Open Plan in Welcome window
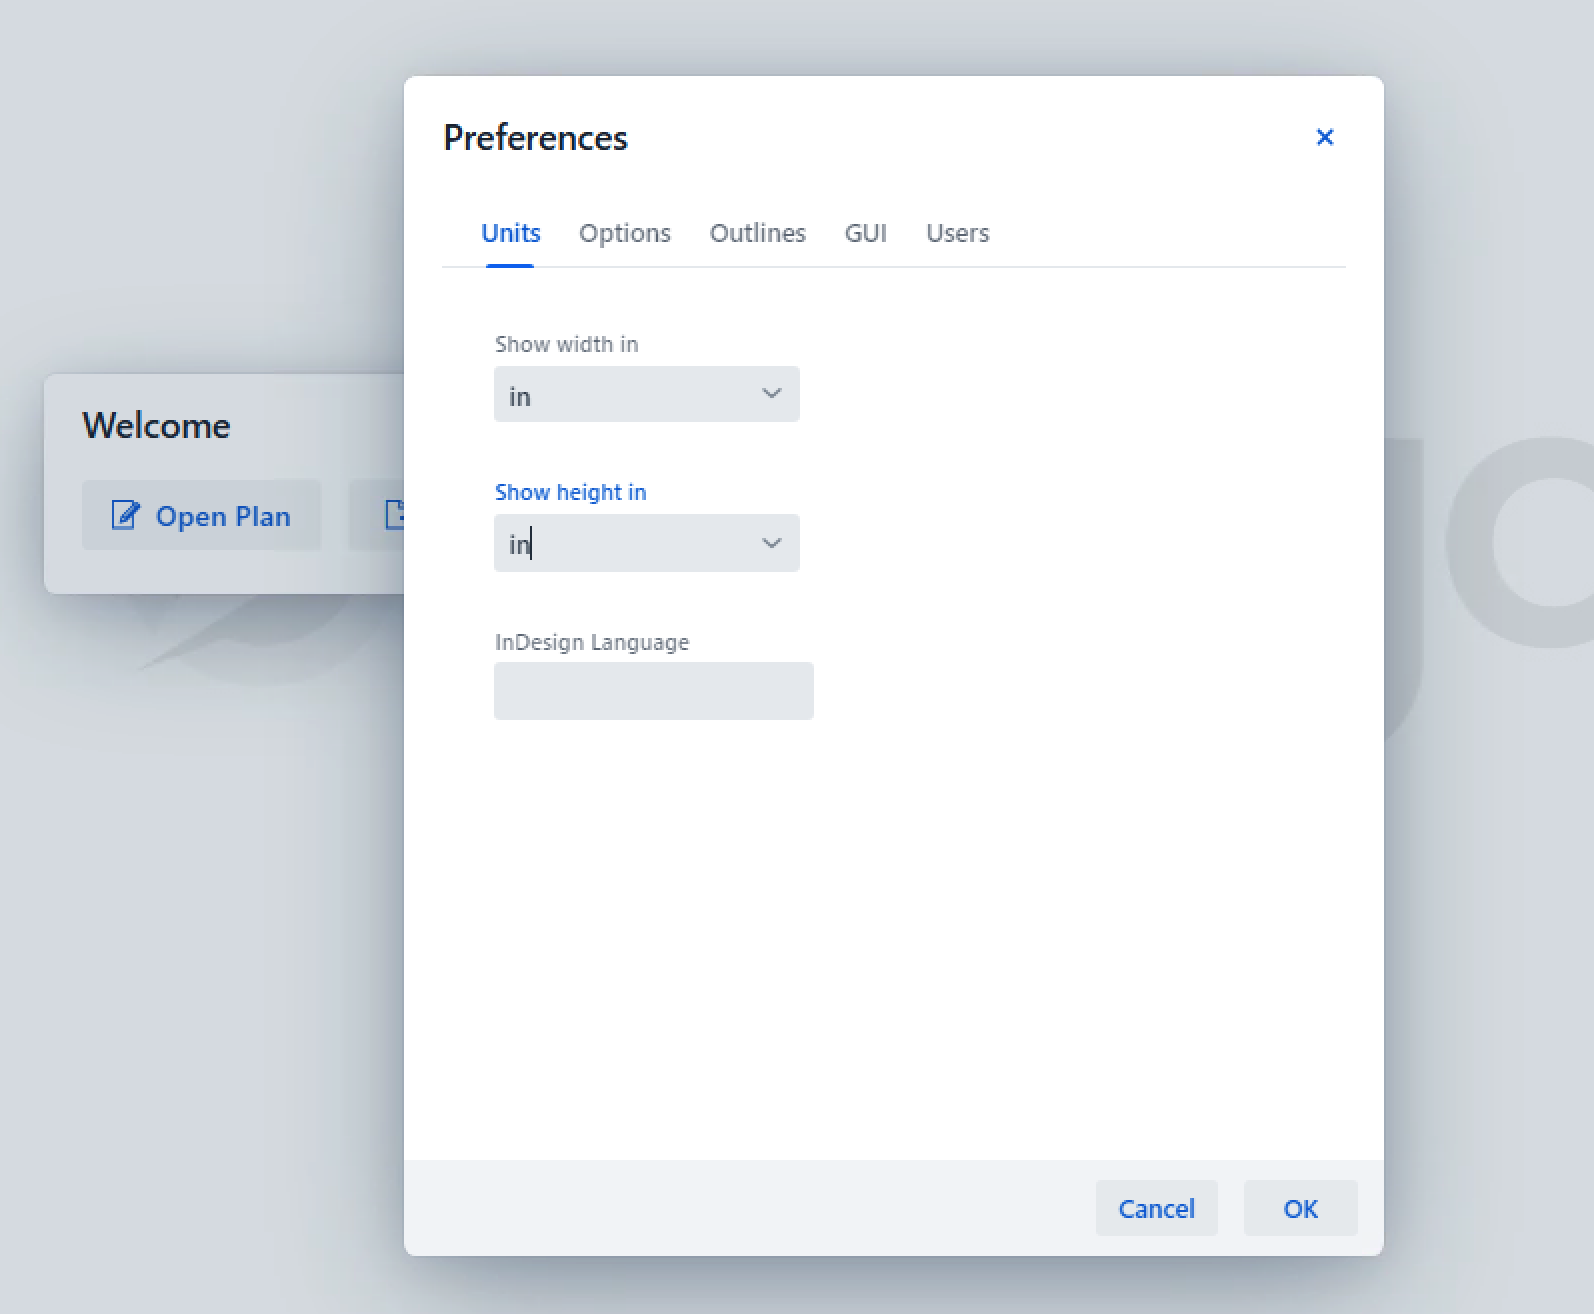 pos(201,515)
